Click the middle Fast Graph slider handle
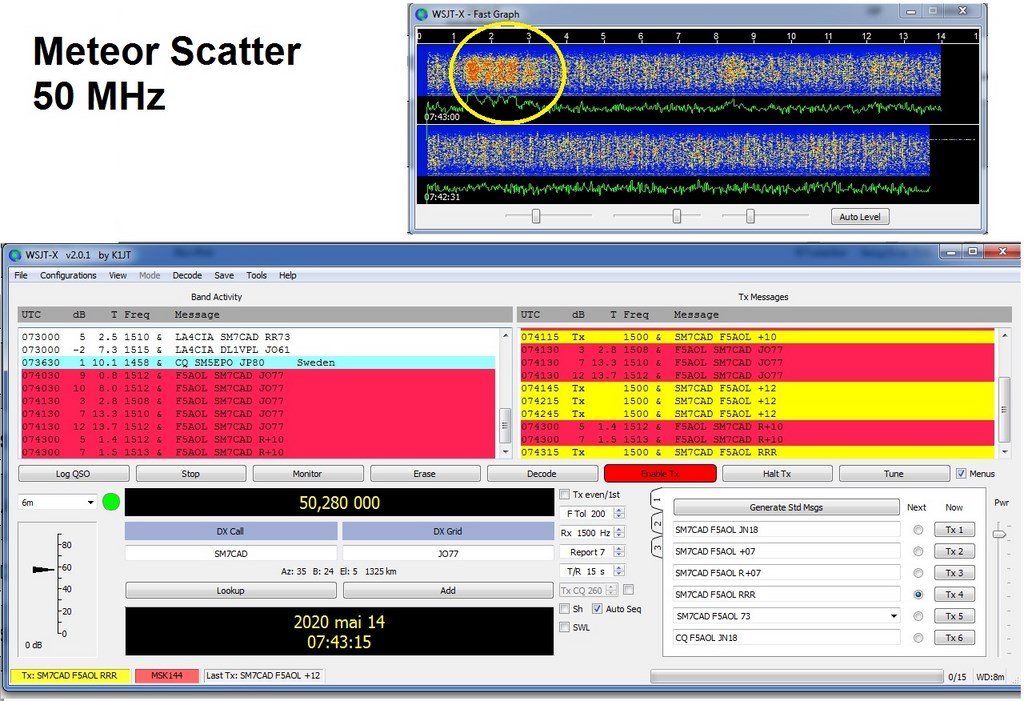 coord(677,216)
